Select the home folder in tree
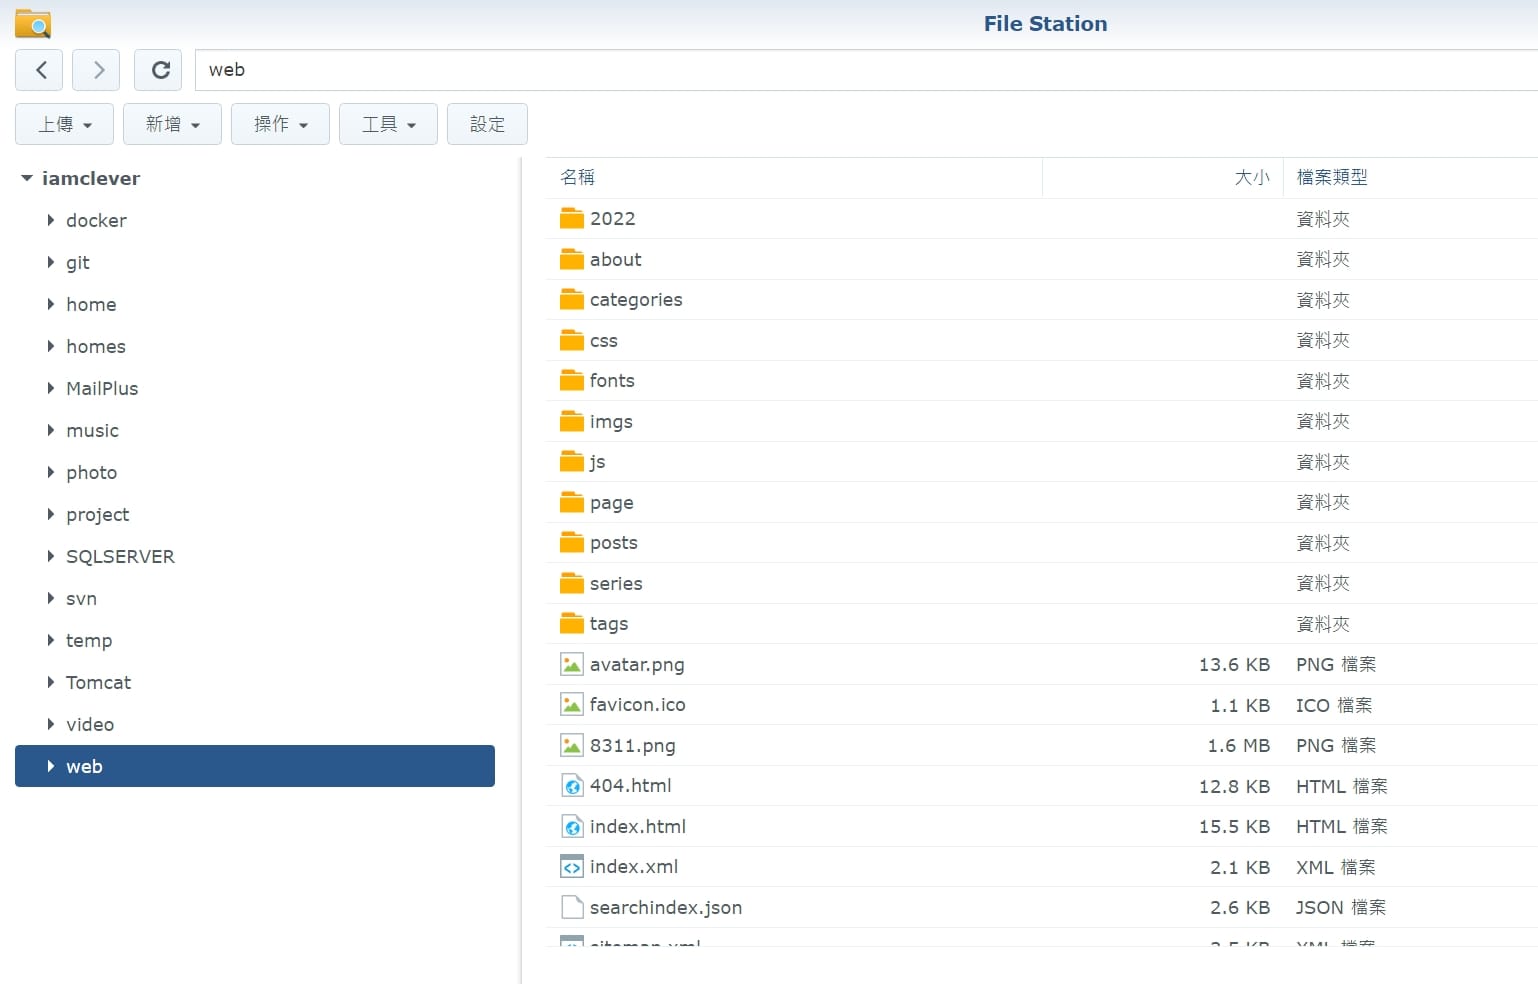The height and width of the screenshot is (984, 1538). click(91, 304)
